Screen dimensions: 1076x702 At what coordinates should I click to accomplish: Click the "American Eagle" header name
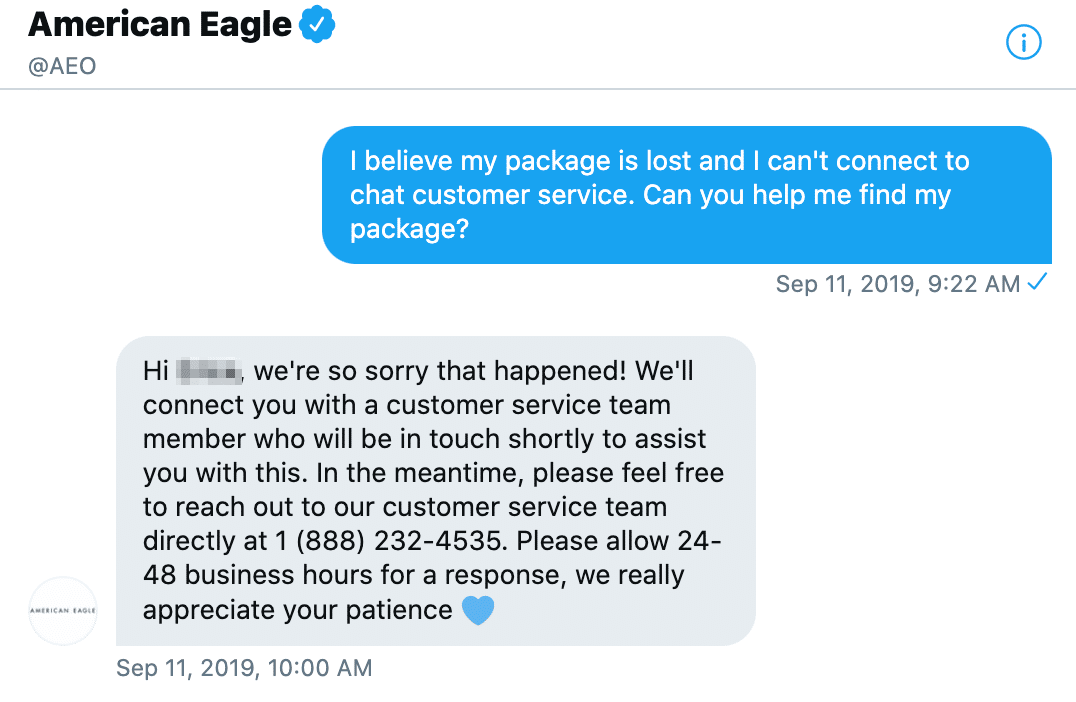coord(160,26)
